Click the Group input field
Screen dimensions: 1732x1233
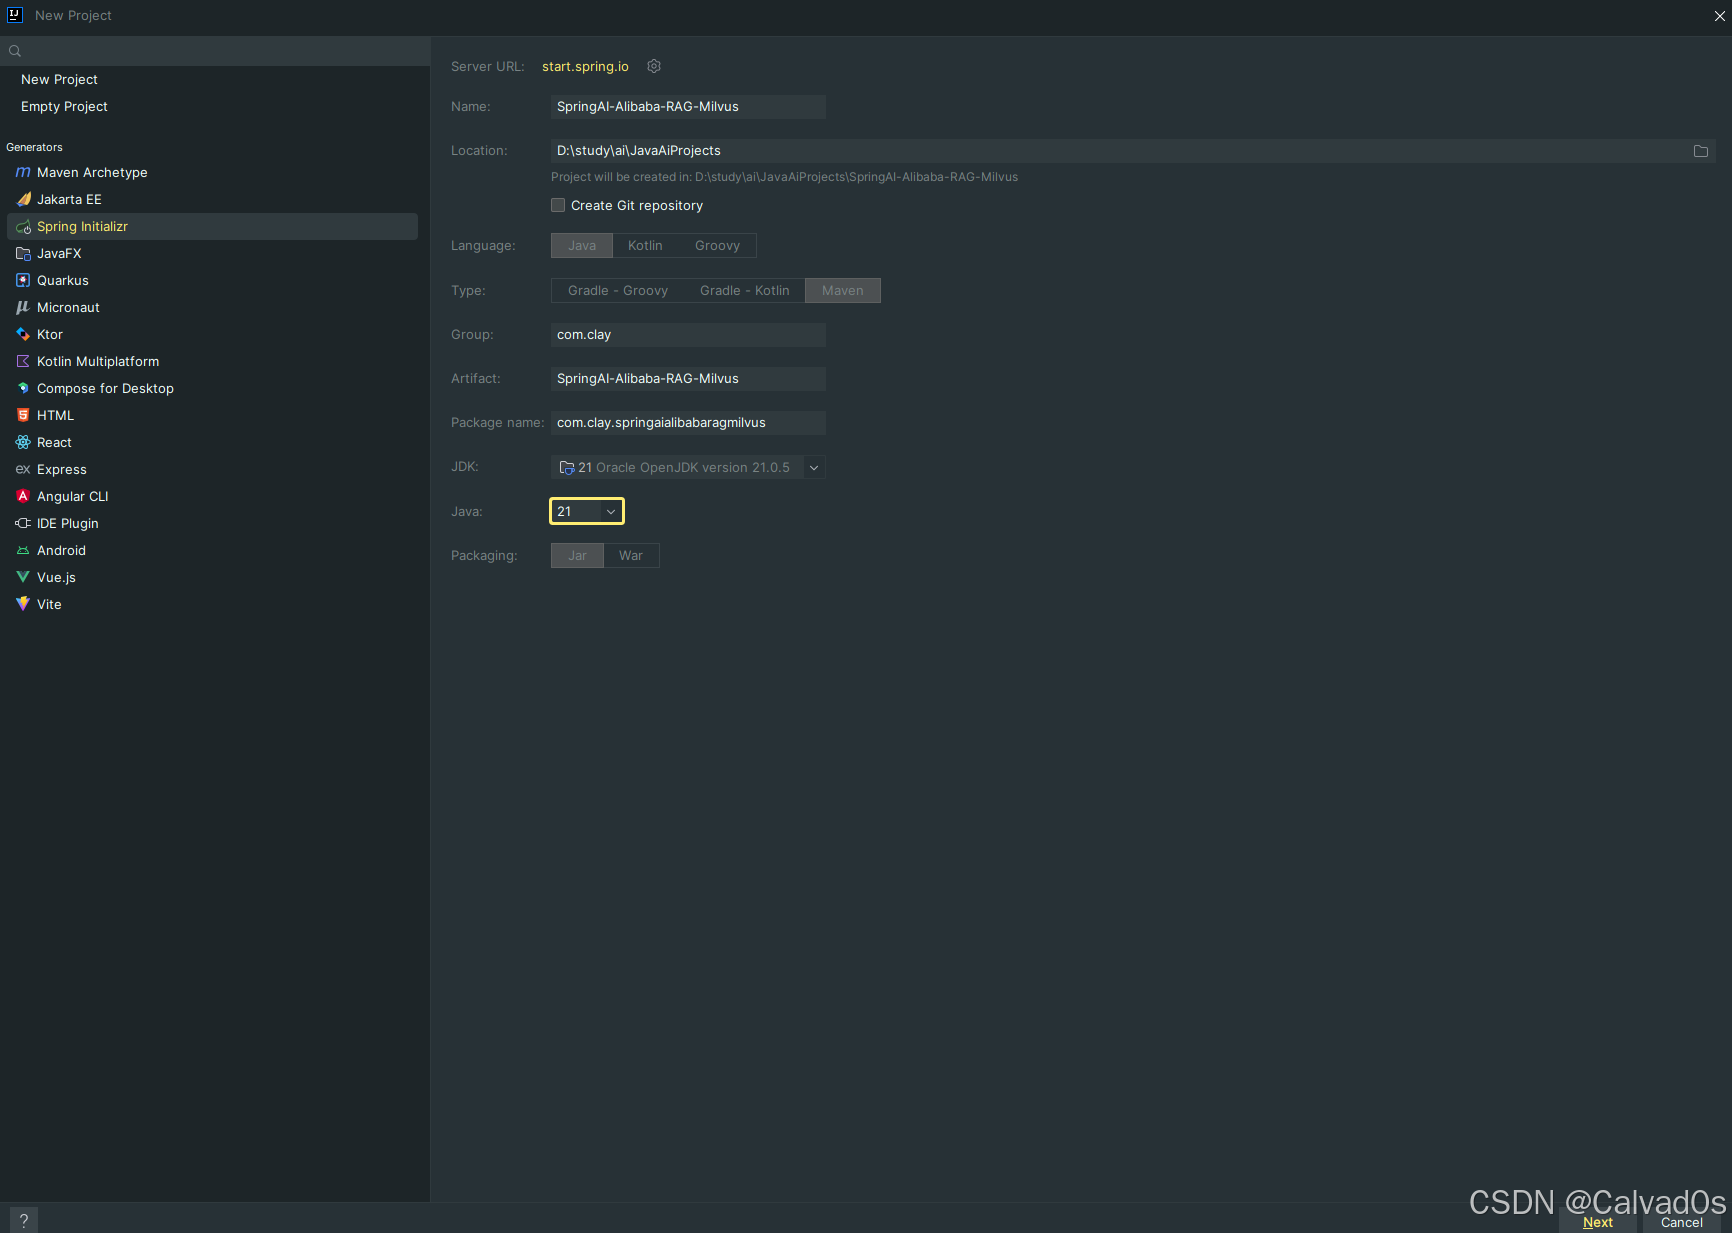pyautogui.click(x=688, y=335)
